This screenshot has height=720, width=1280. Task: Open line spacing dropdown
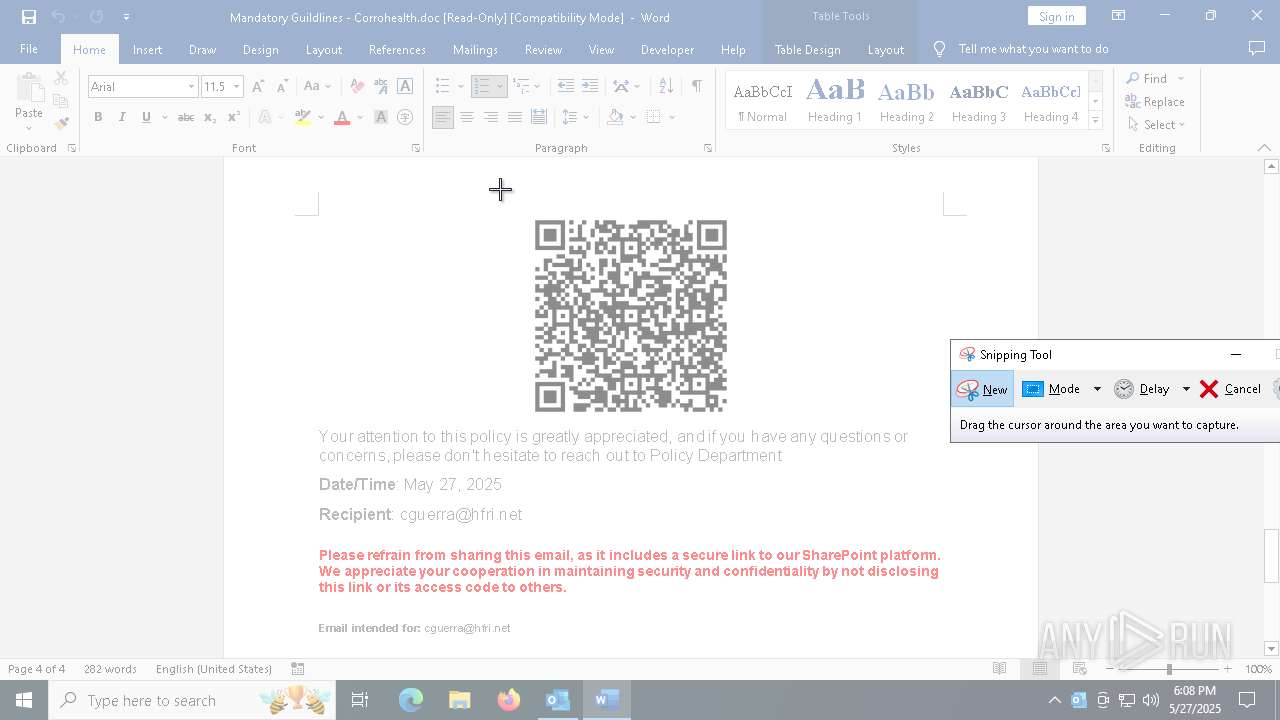pyautogui.click(x=575, y=117)
